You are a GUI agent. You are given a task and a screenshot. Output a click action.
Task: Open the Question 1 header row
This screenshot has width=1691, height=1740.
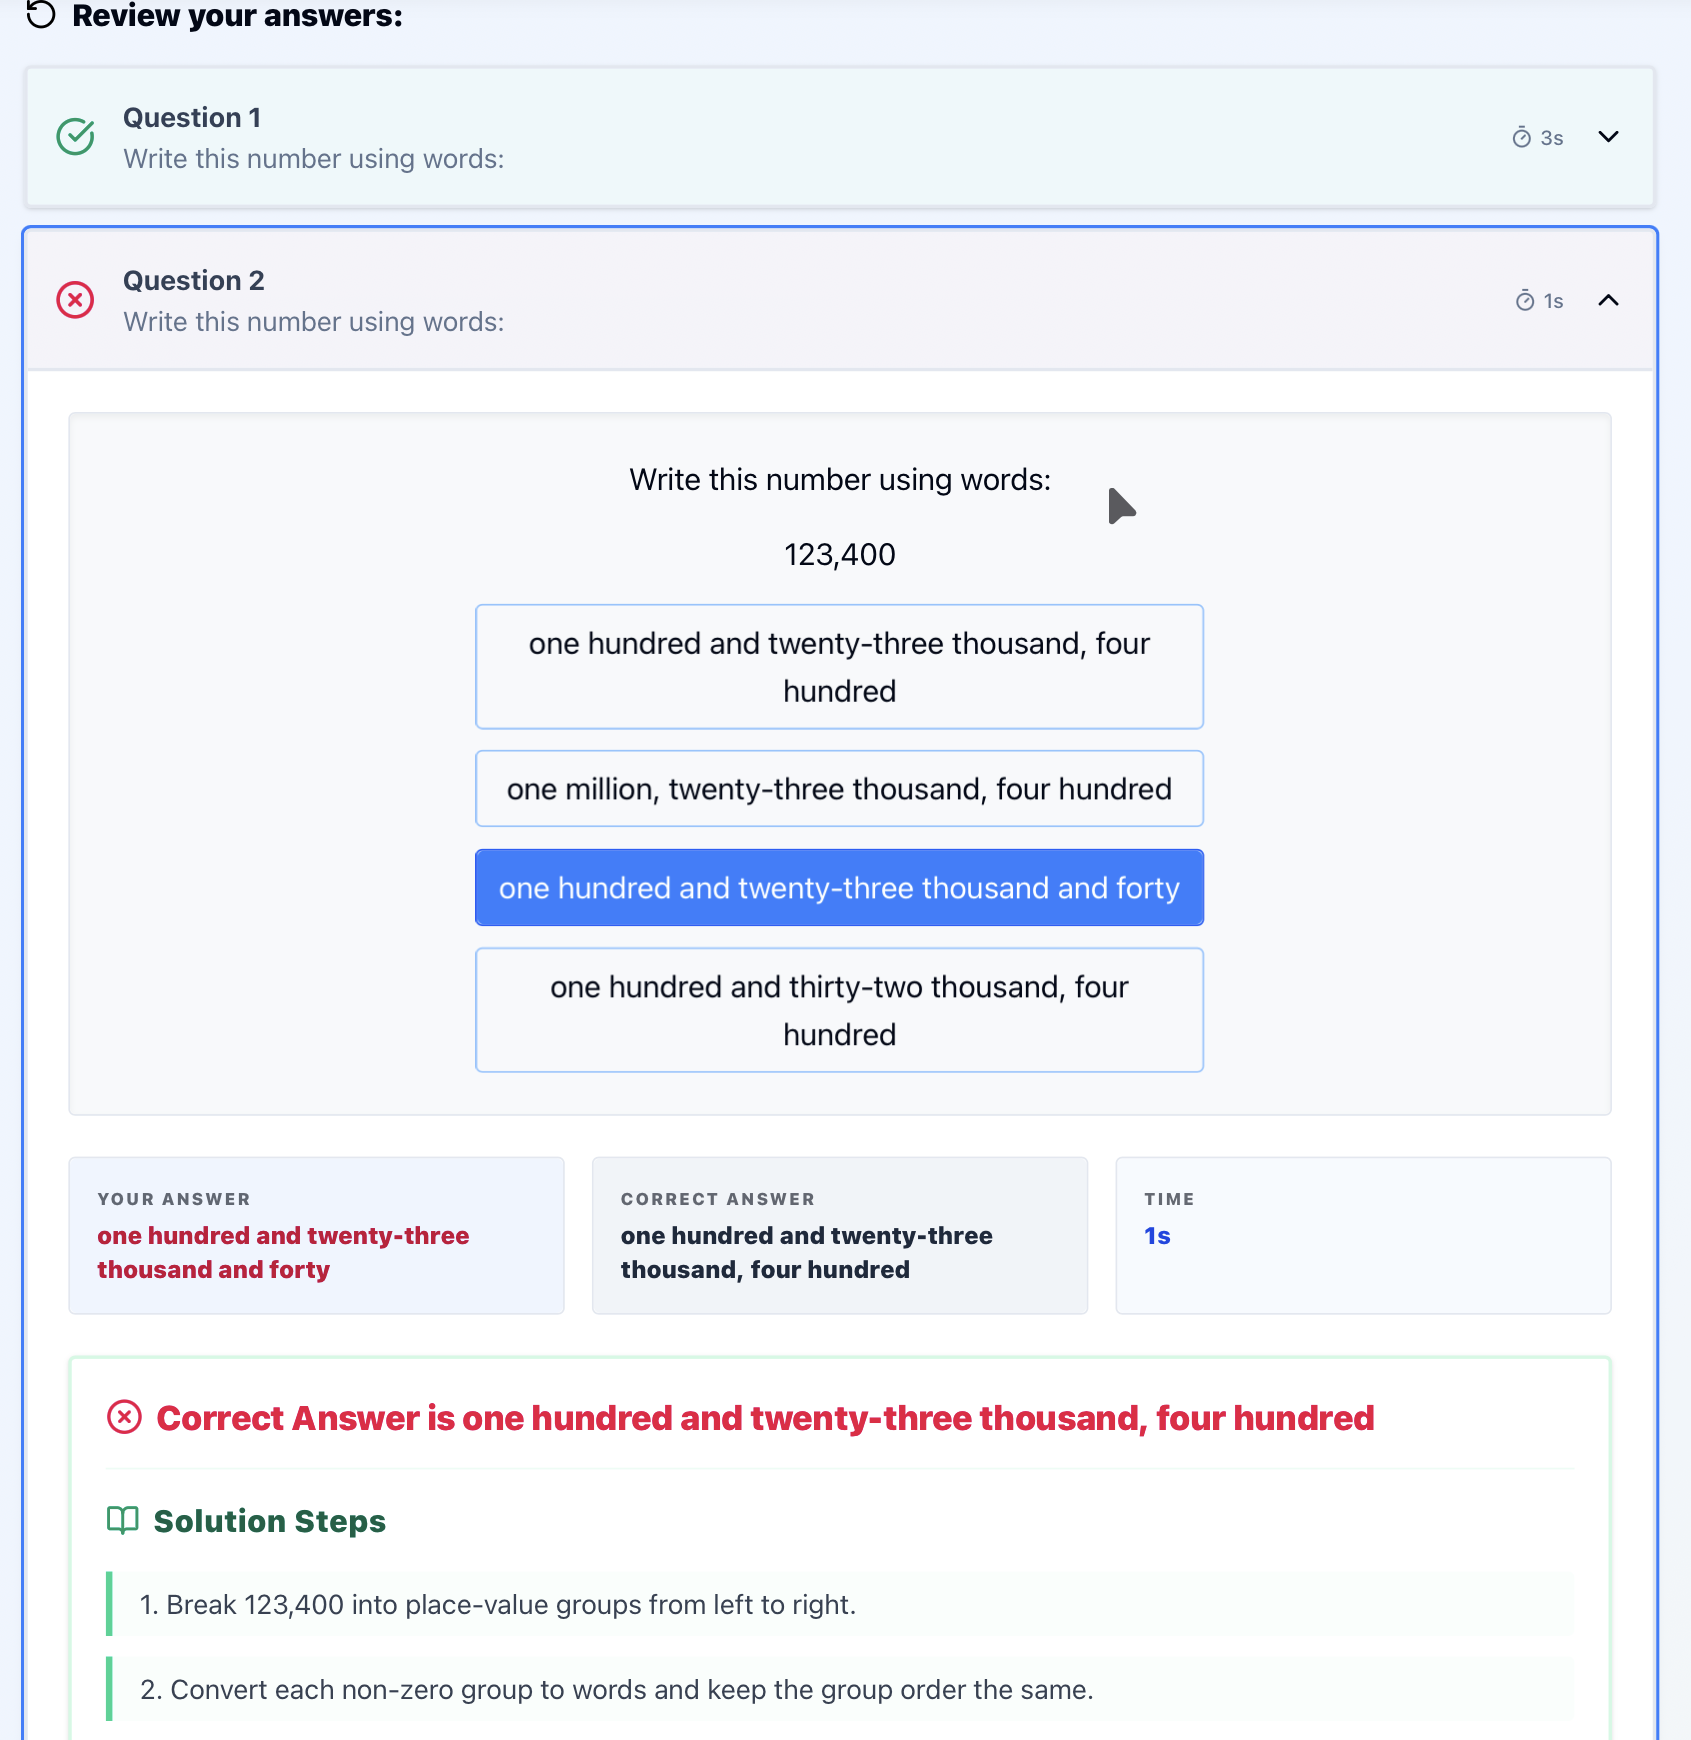[x=840, y=137]
